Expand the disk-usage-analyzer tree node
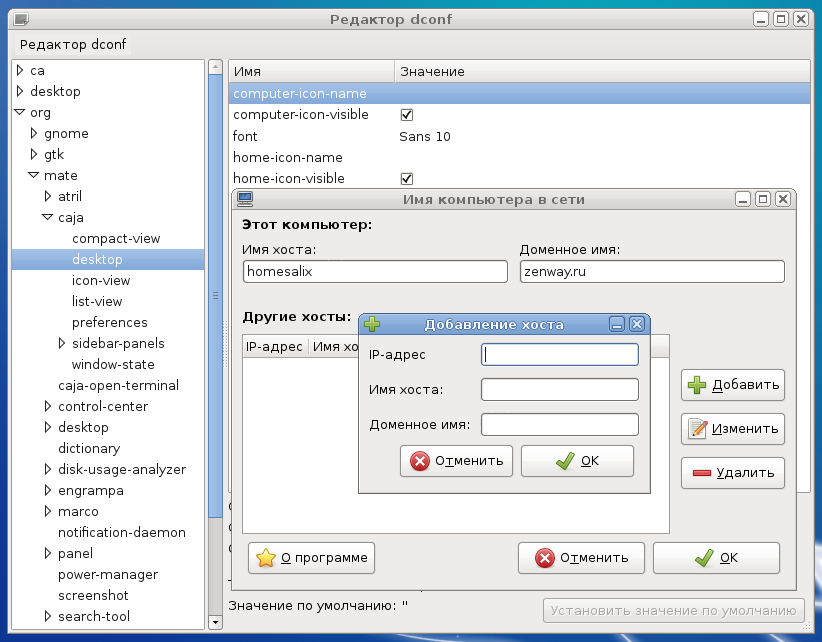Viewport: 822px width, 642px height. pos(48,469)
